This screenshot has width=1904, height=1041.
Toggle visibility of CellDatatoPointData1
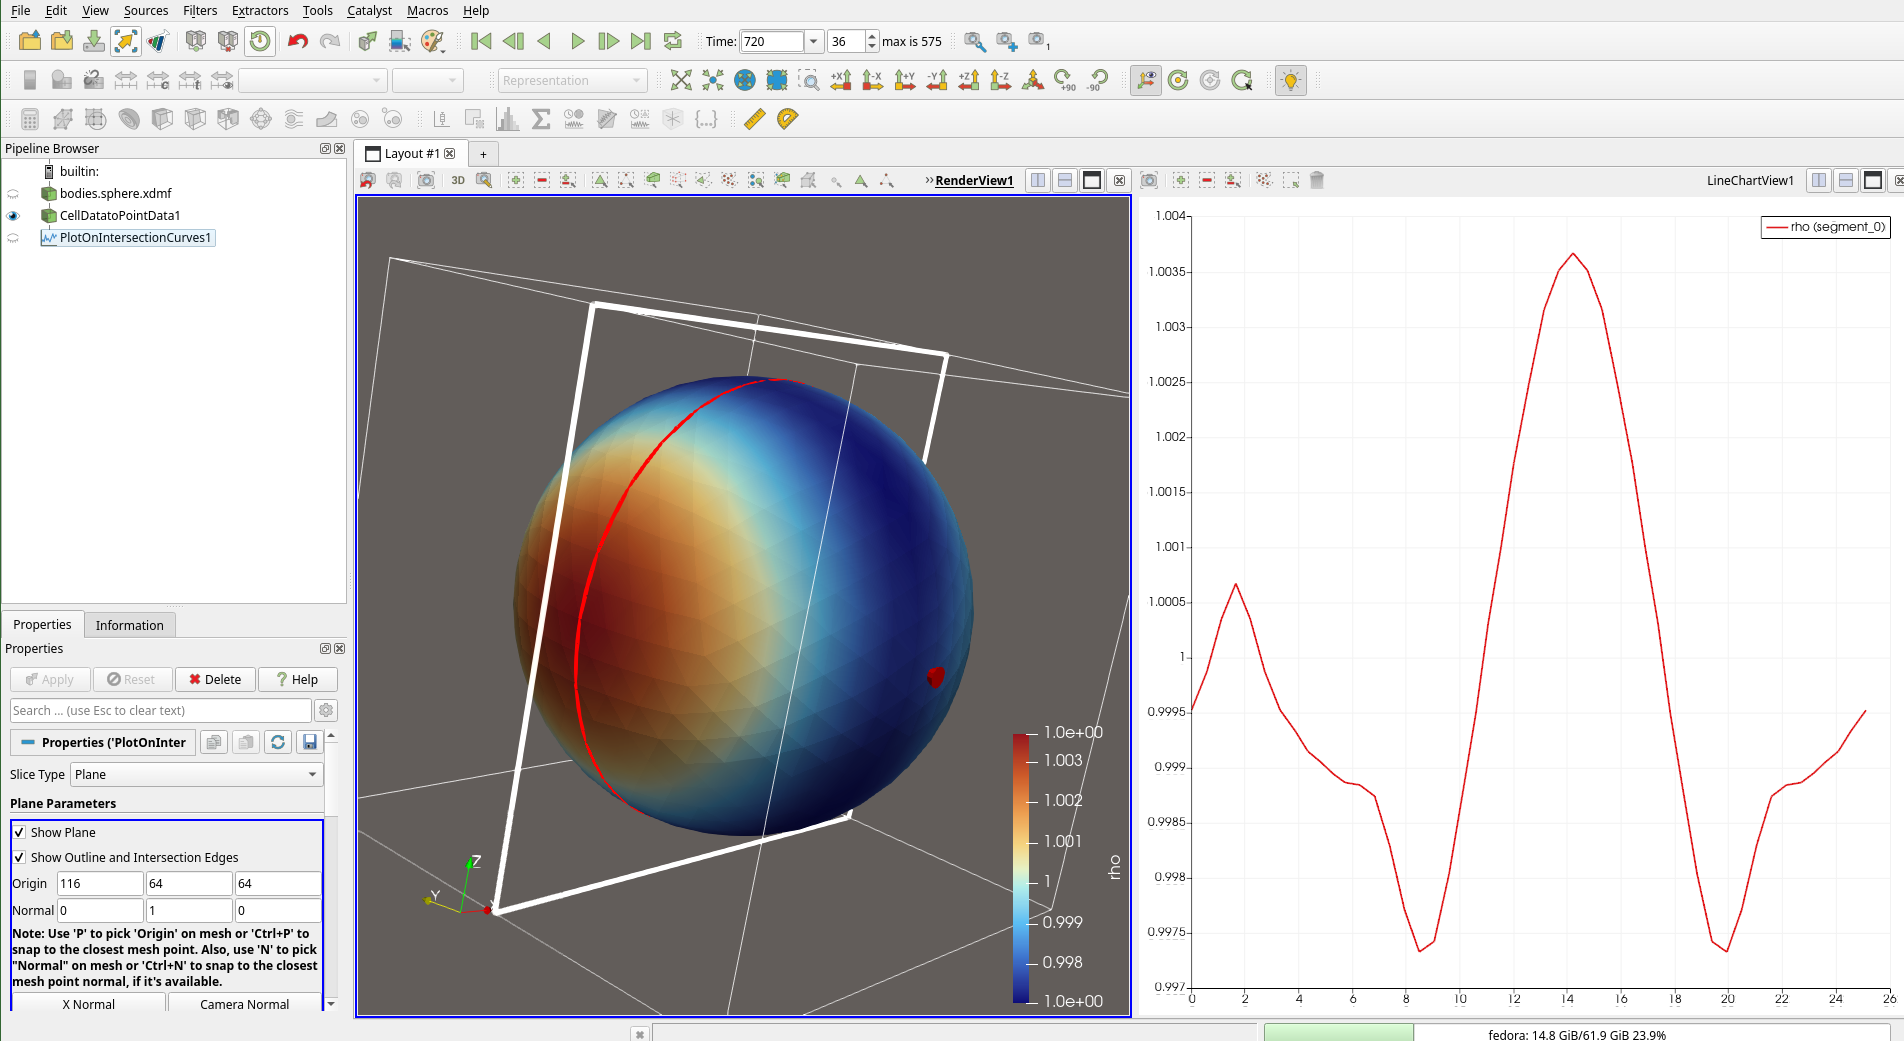(13, 215)
